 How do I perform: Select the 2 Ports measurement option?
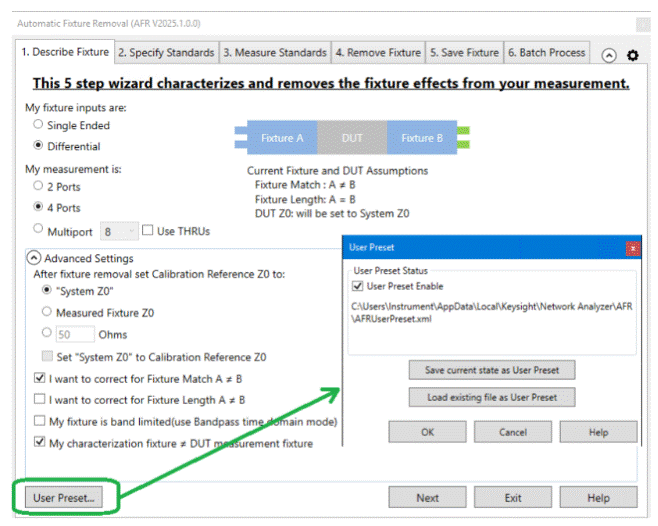(39, 187)
